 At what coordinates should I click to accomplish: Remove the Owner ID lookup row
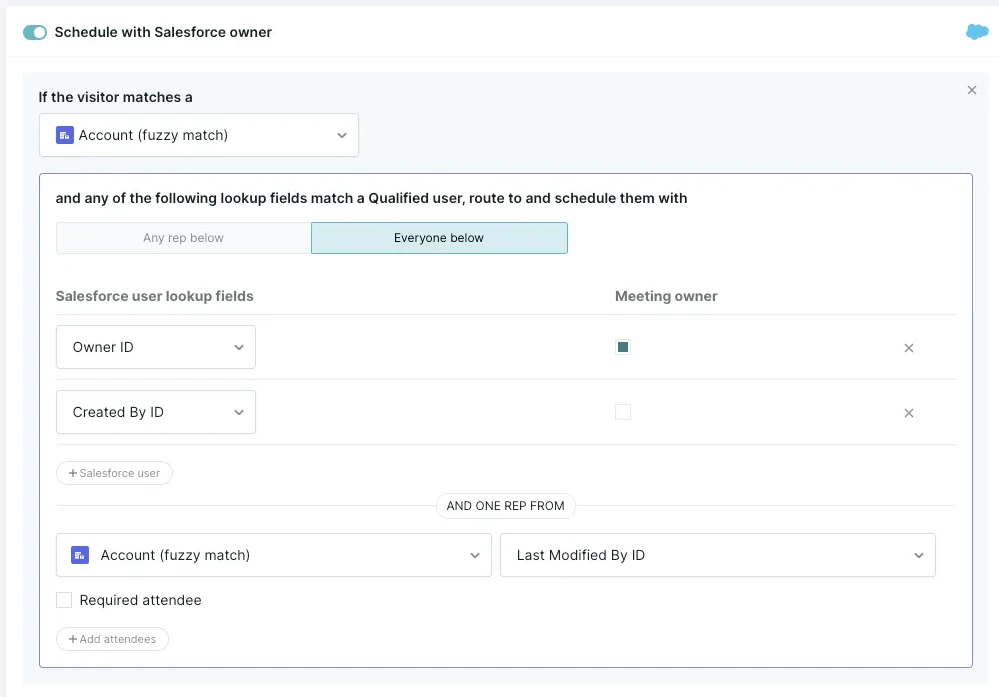click(x=909, y=348)
